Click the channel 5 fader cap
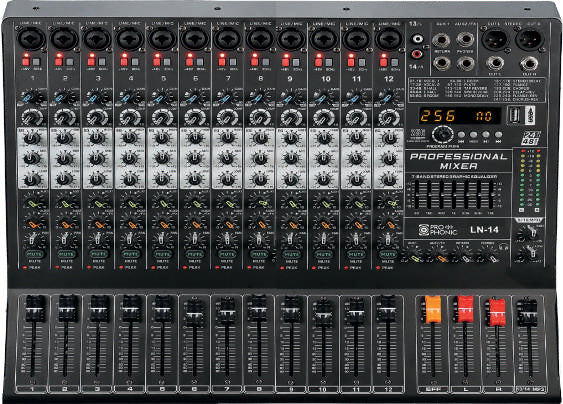Viewport: 563px width, 404px height. pos(162,308)
